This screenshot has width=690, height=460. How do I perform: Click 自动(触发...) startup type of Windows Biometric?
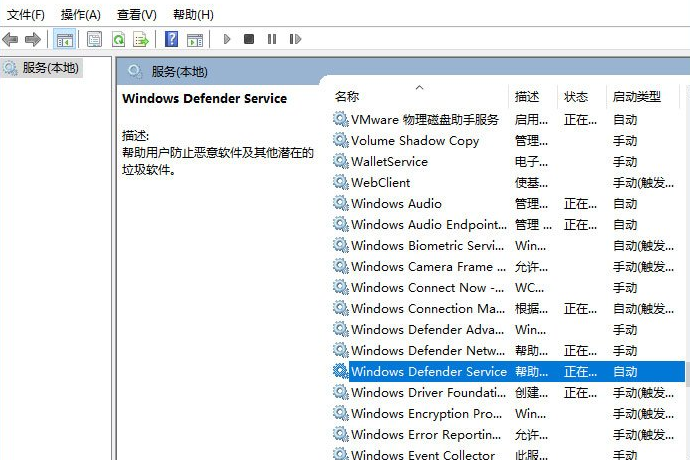pyautogui.click(x=643, y=246)
